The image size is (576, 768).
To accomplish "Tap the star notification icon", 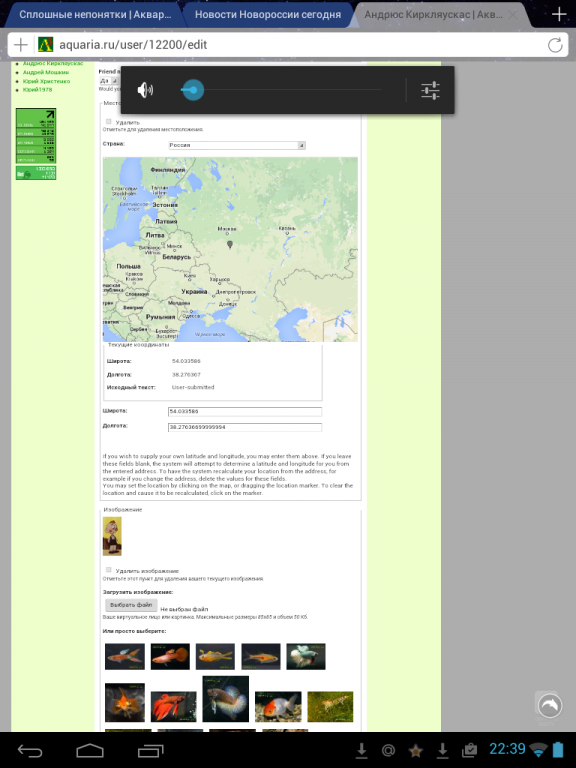I will [415, 750].
